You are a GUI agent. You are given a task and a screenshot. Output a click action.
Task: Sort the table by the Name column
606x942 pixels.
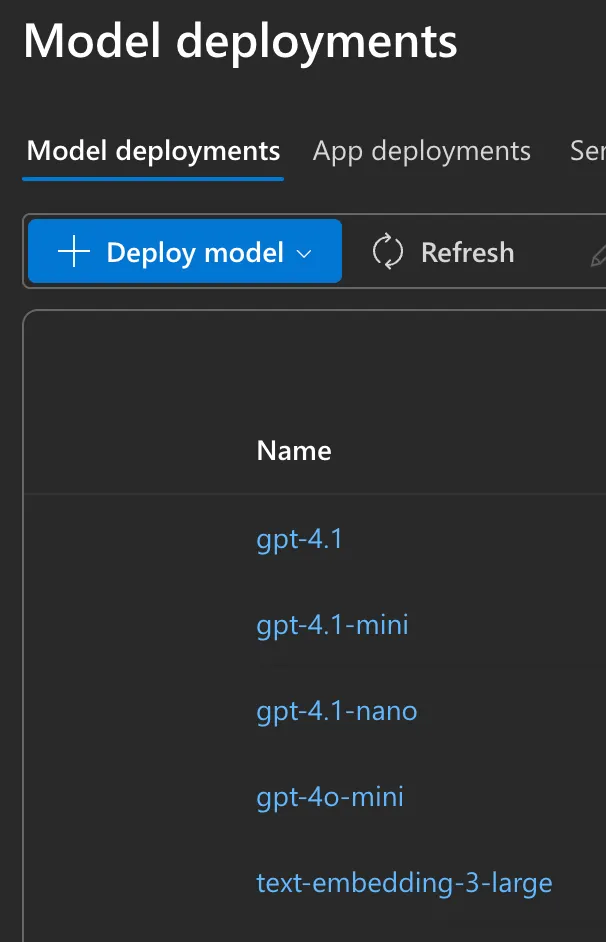(293, 450)
